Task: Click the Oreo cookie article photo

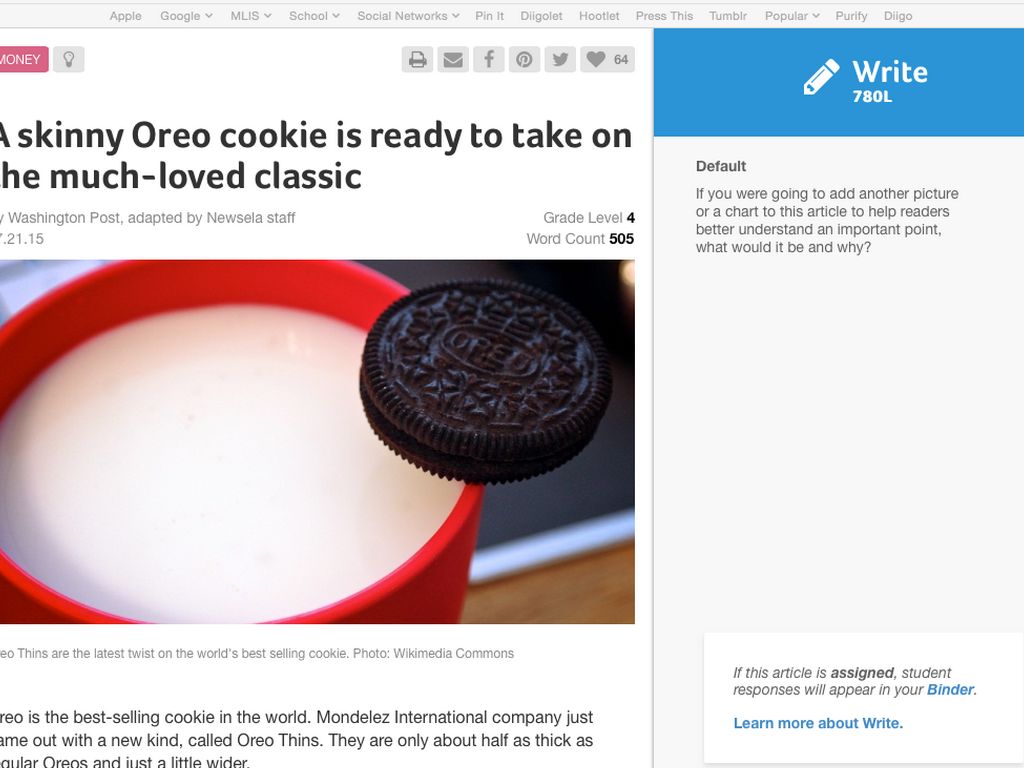Action: coord(317,441)
